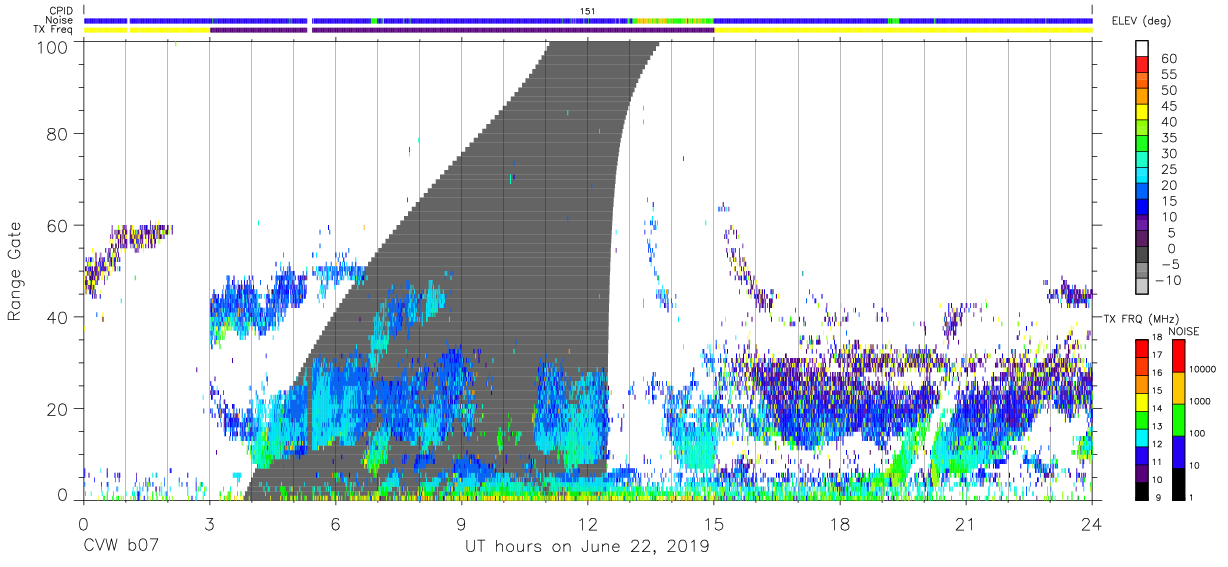Click NOISE legend value '100'
This screenshot has width=1228, height=567.
click(x=1198, y=433)
